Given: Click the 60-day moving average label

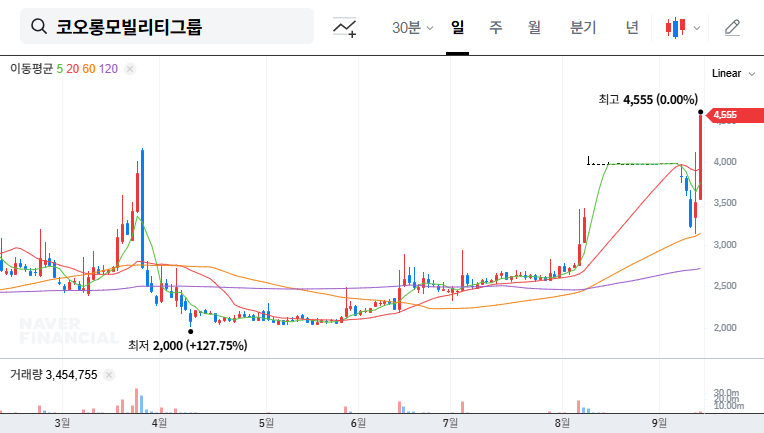Looking at the screenshot, I should pos(89,69).
